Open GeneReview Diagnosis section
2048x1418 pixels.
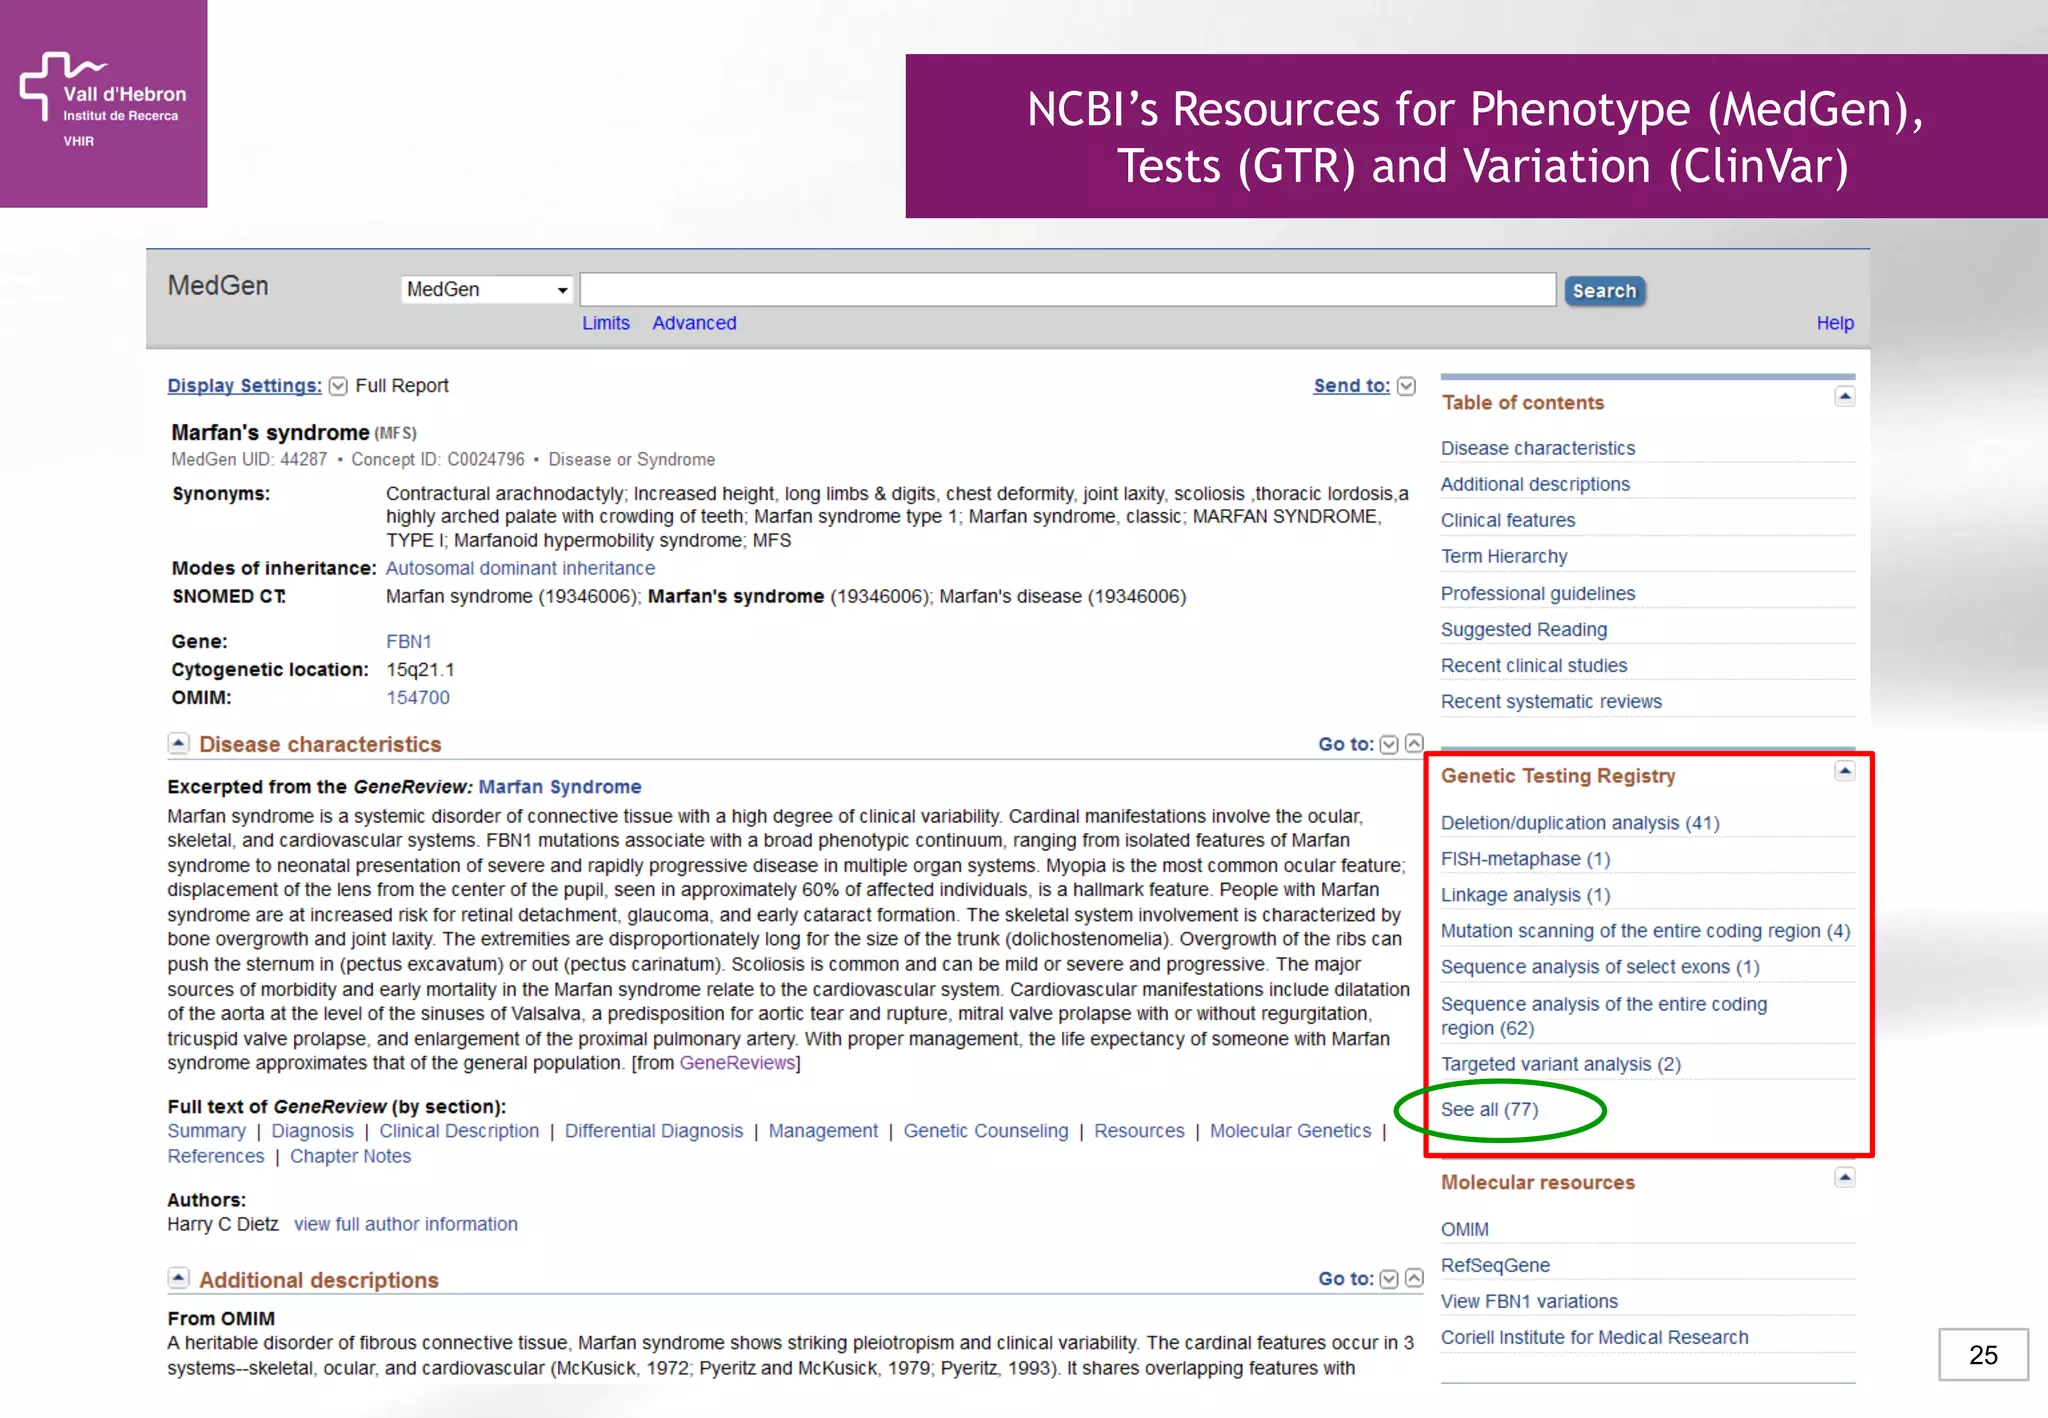(x=312, y=1131)
